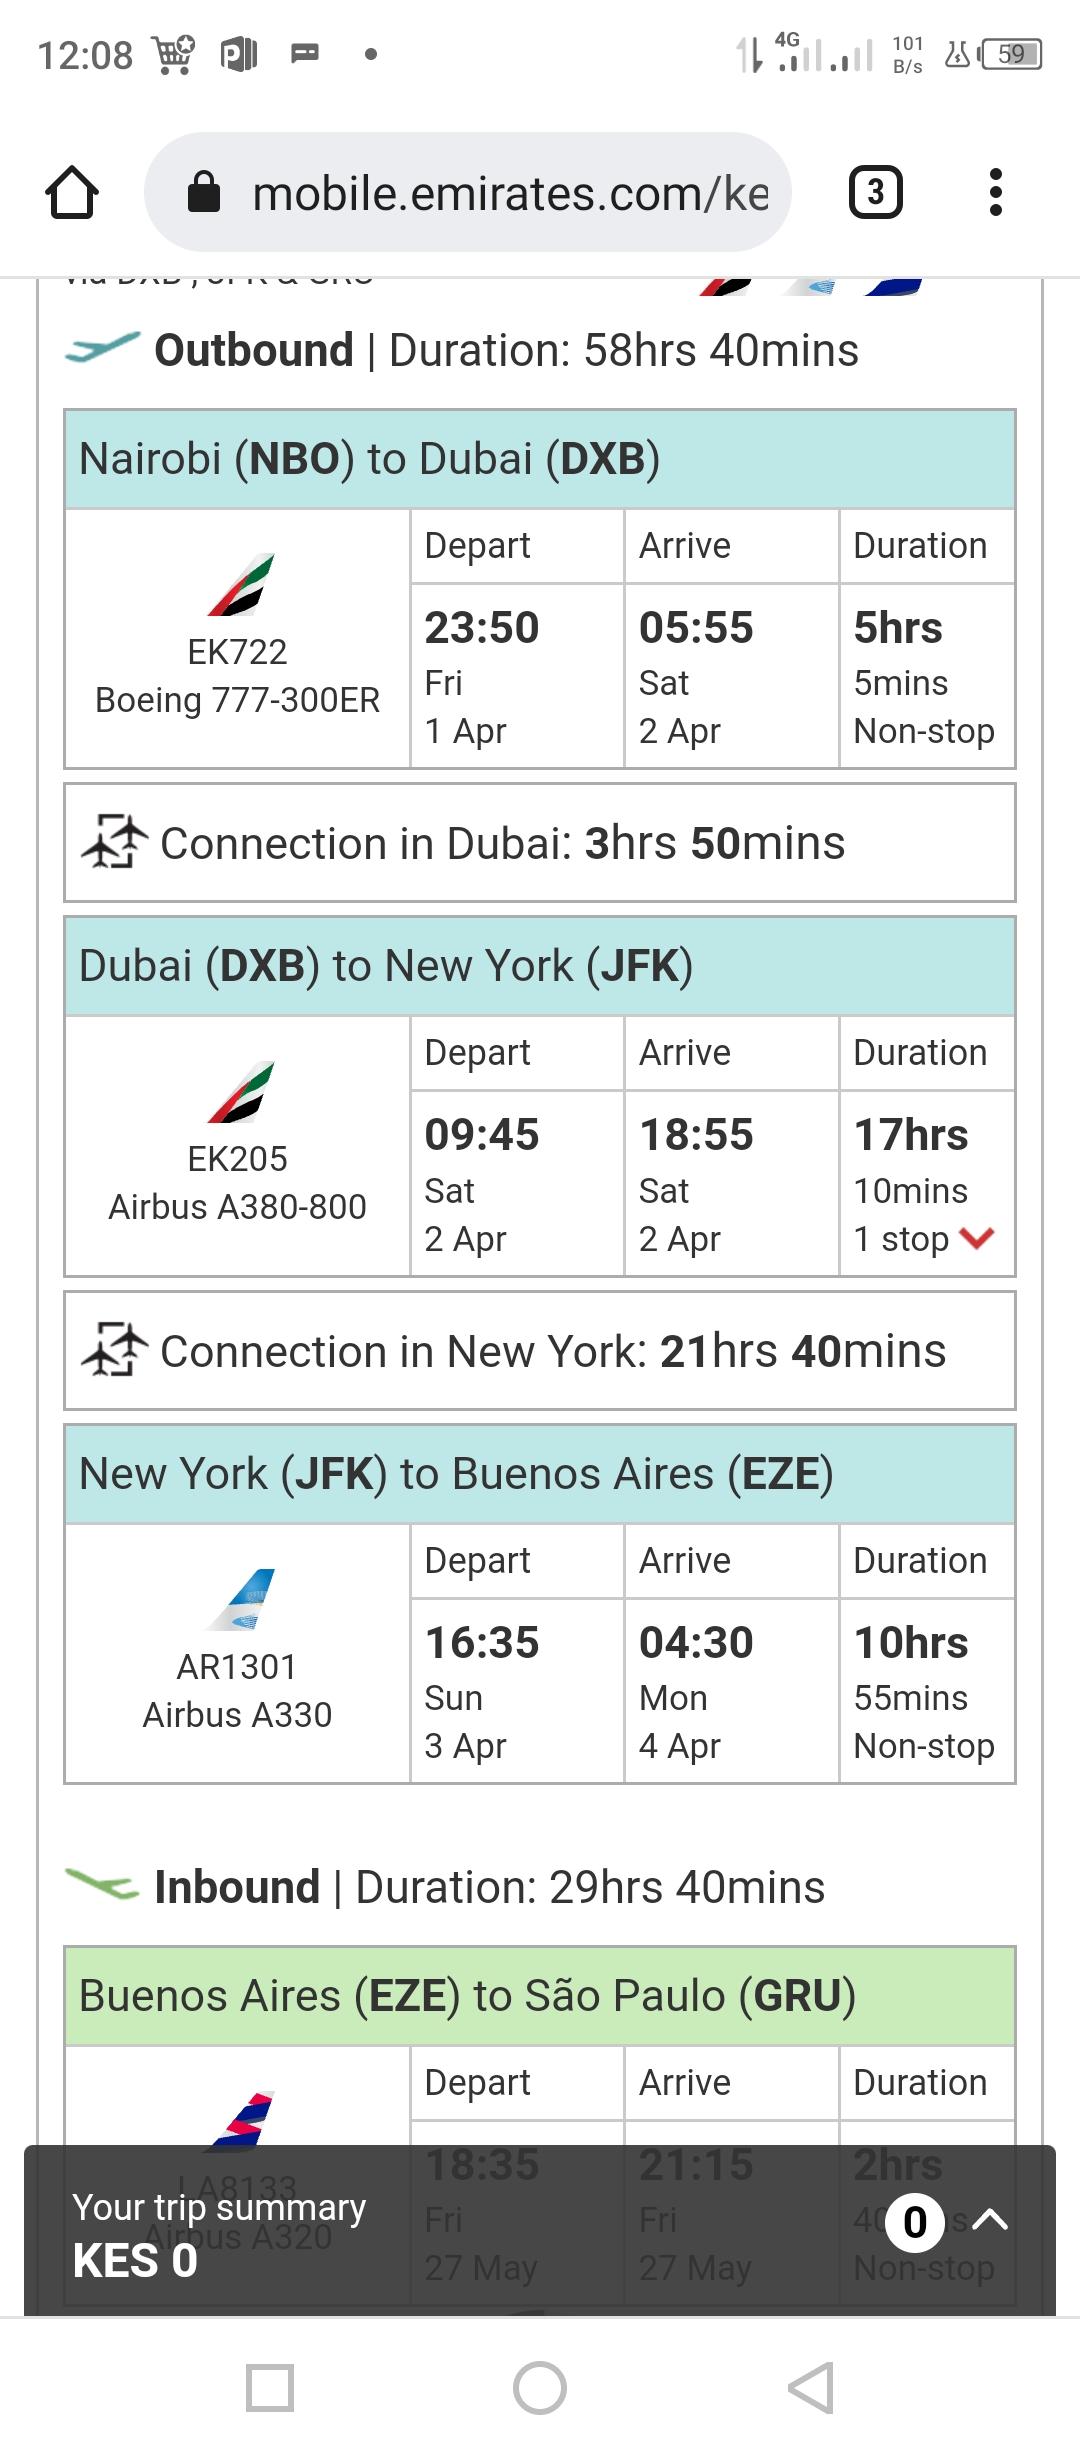
Task: Select the Nairobi (NBO) to Dubai (DXB) header
Action: point(540,459)
